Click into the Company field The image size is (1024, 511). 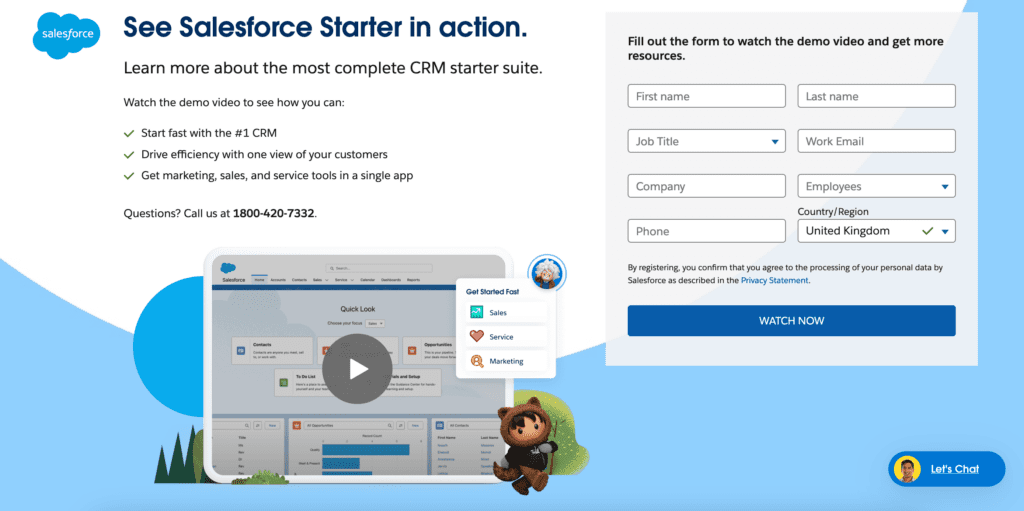[x=707, y=186]
